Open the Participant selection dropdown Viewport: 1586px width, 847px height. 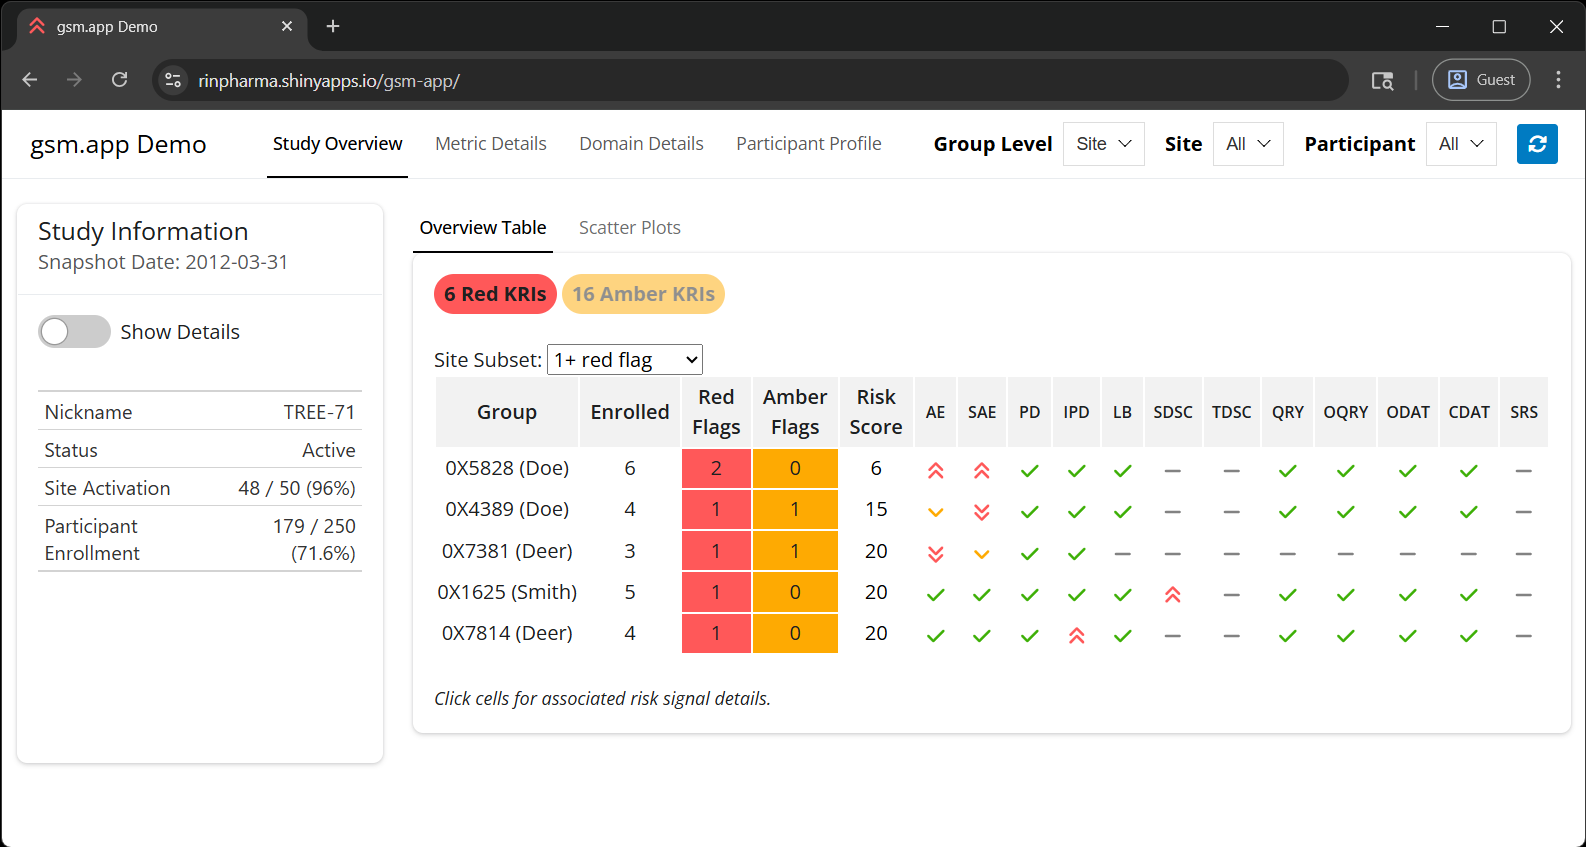(x=1460, y=144)
